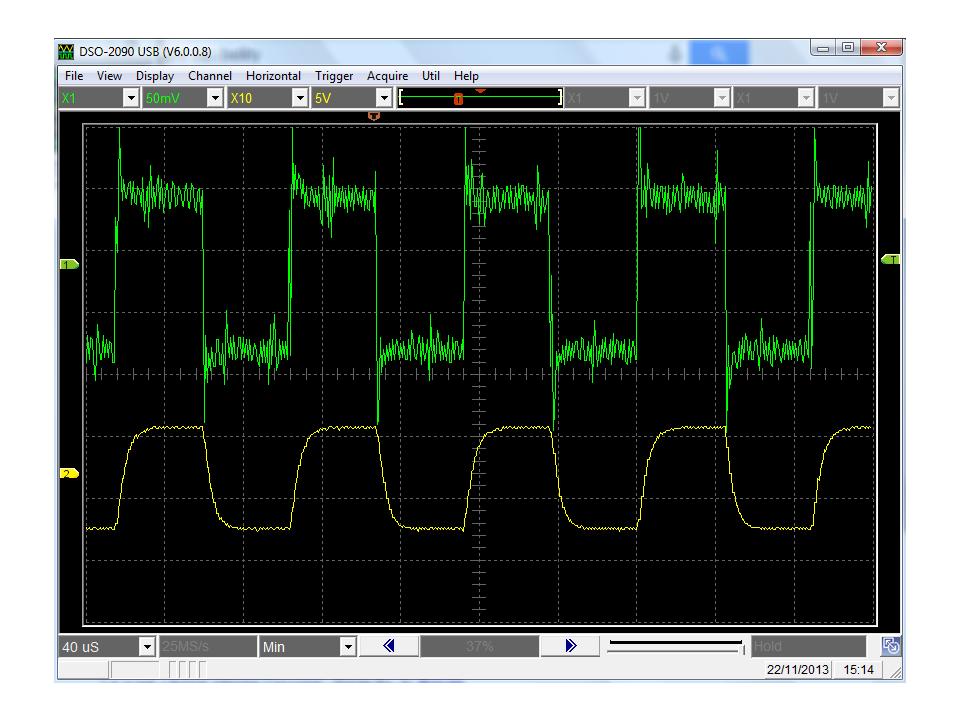Click the trigger level T marker

click(x=890, y=260)
